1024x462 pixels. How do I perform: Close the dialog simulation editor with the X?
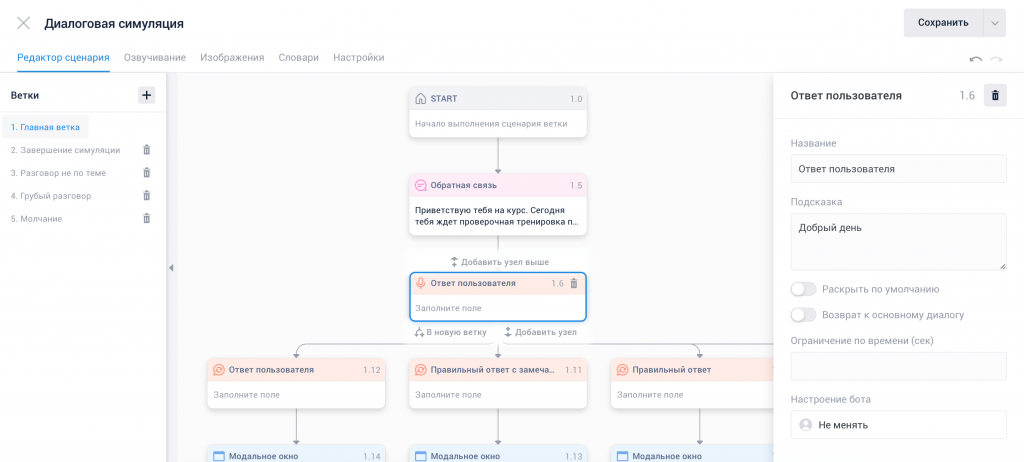(23, 23)
